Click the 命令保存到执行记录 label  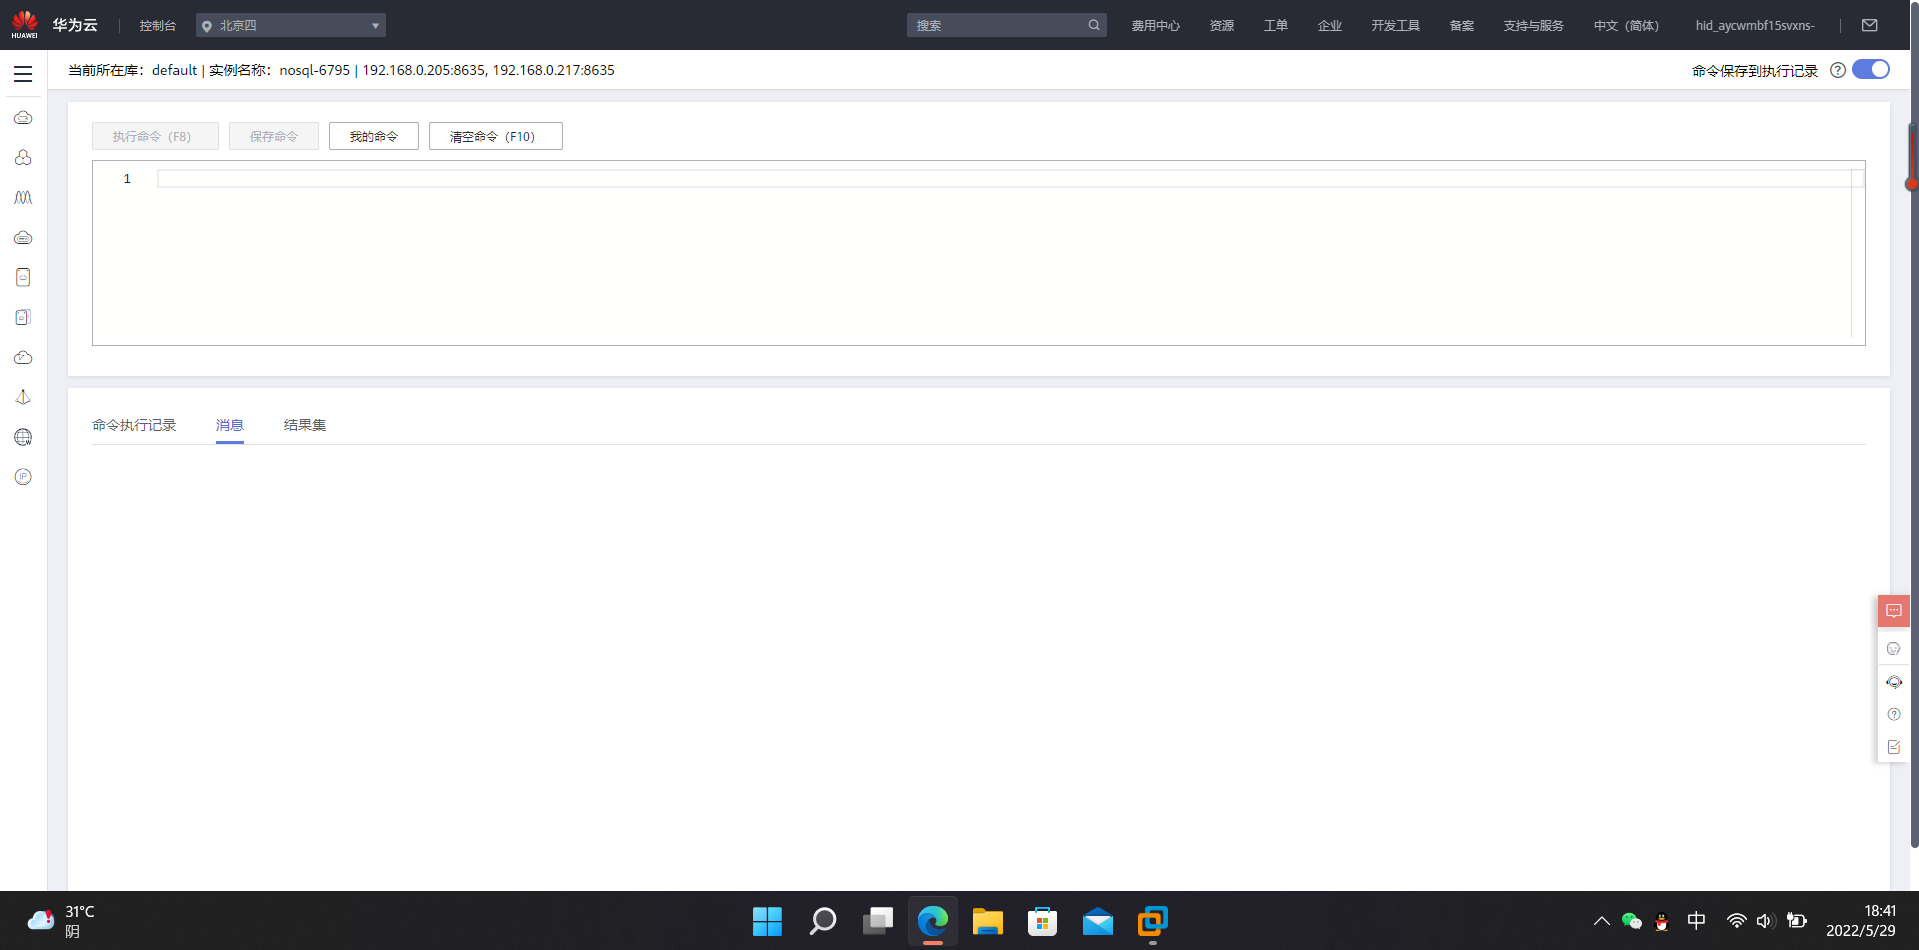[1755, 71]
